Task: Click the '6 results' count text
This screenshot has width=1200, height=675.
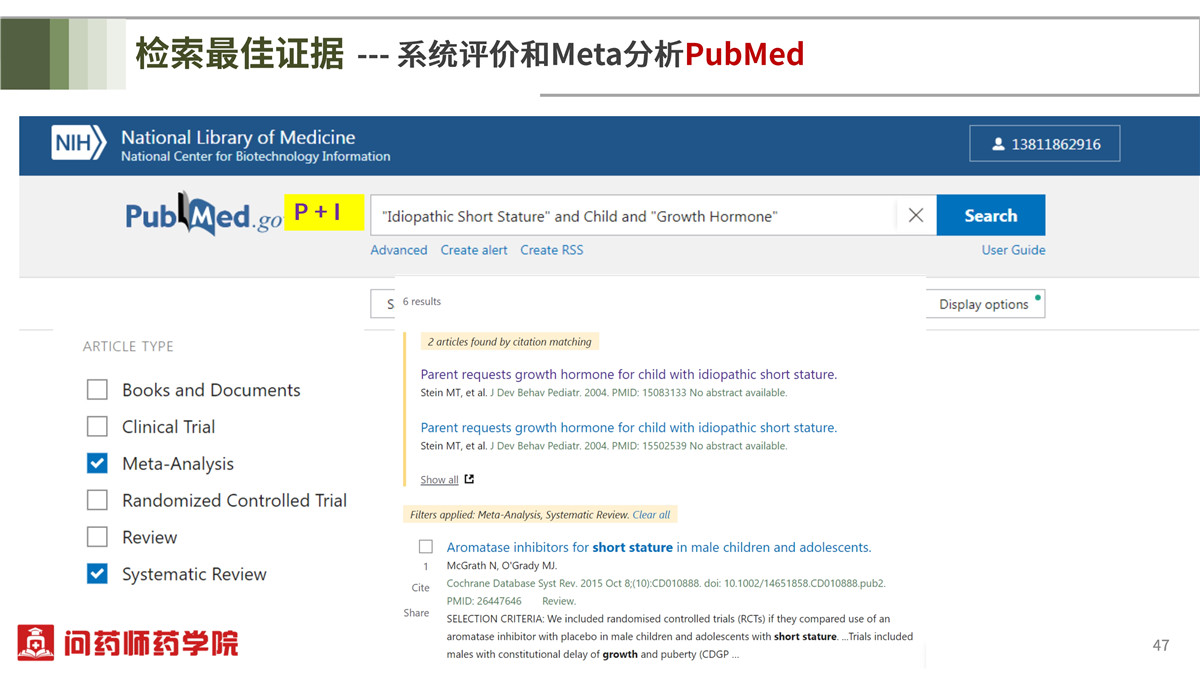Action: click(x=422, y=301)
